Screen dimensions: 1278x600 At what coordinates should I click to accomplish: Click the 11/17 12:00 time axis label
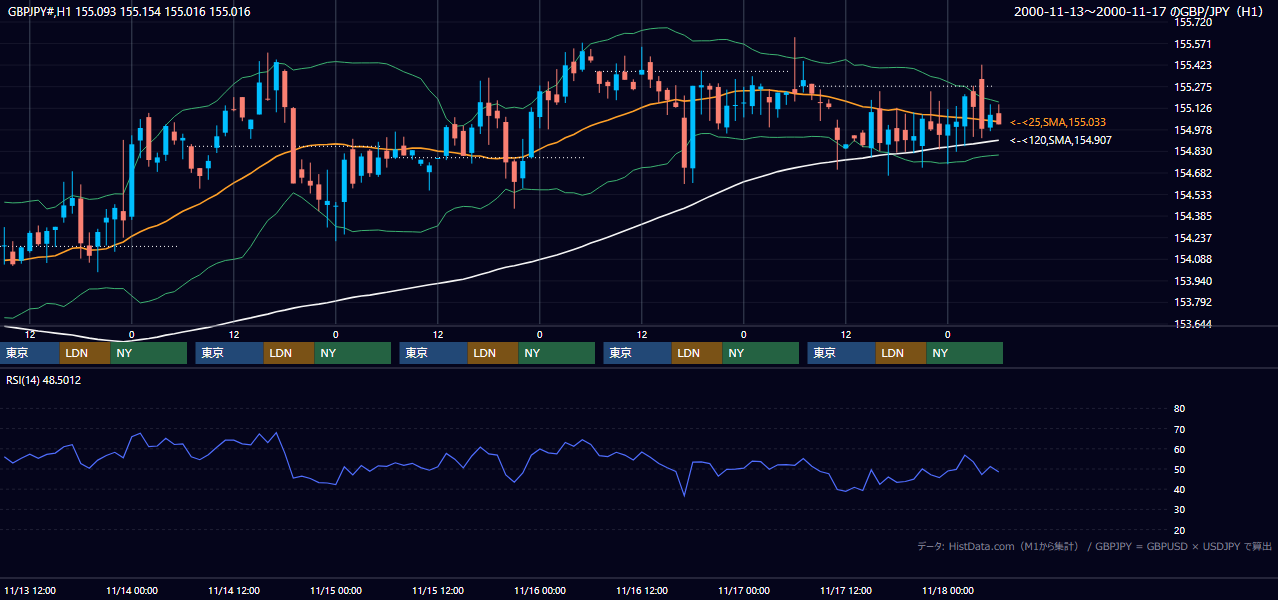click(x=846, y=590)
